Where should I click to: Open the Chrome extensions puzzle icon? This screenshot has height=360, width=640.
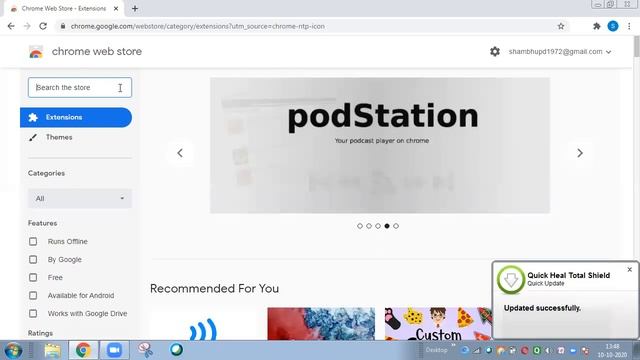point(596,26)
